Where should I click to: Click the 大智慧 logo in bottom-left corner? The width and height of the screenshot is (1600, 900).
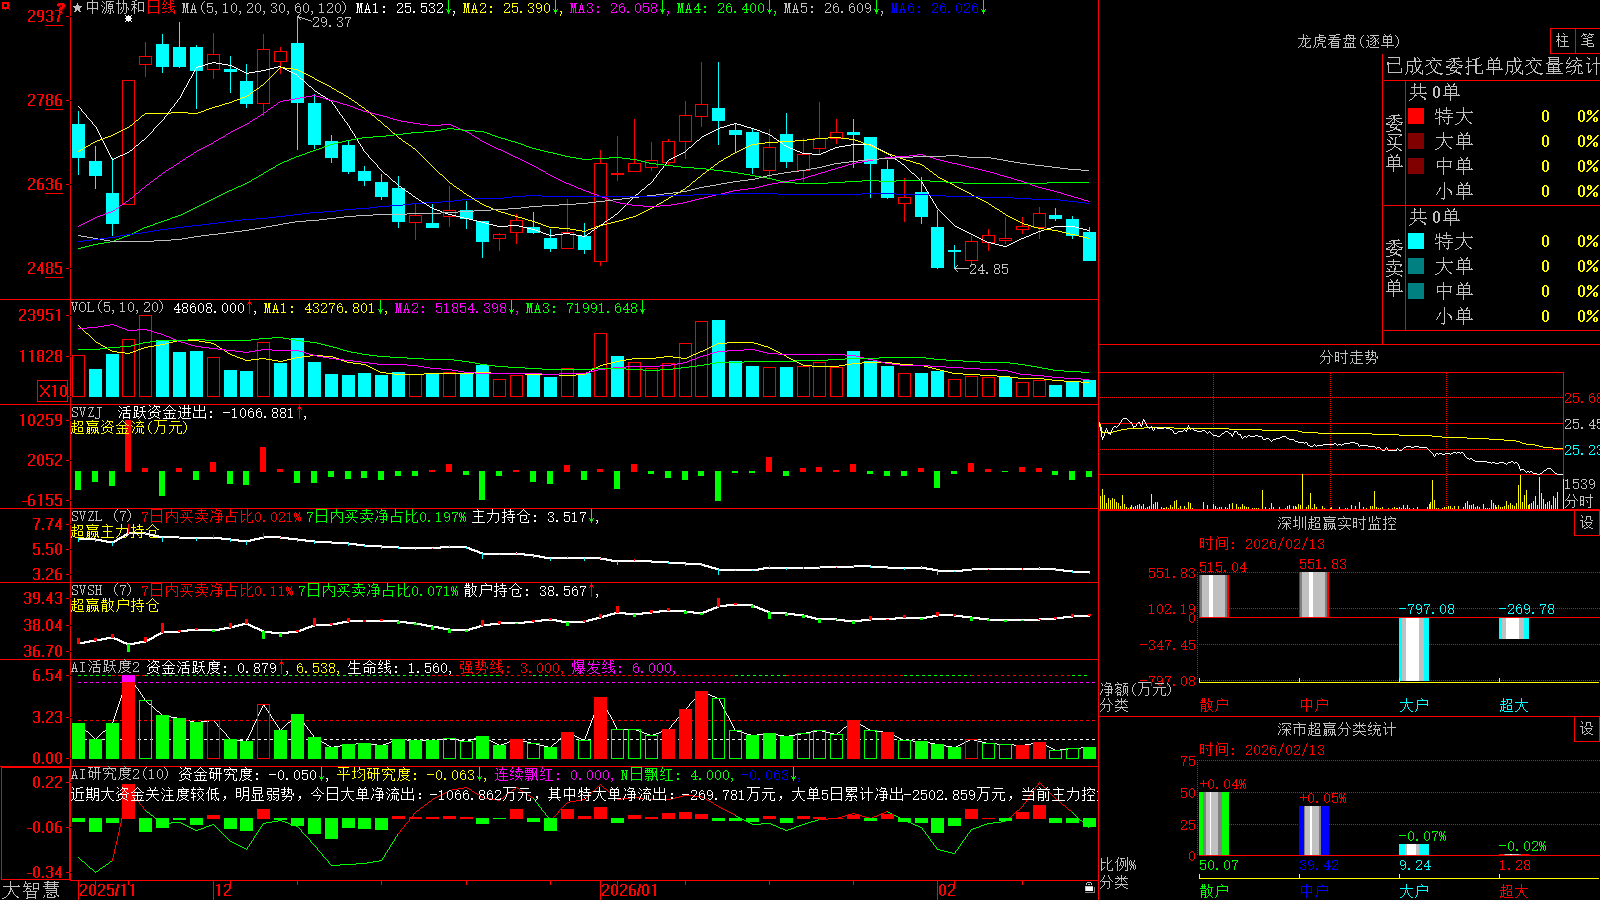tap(31, 890)
